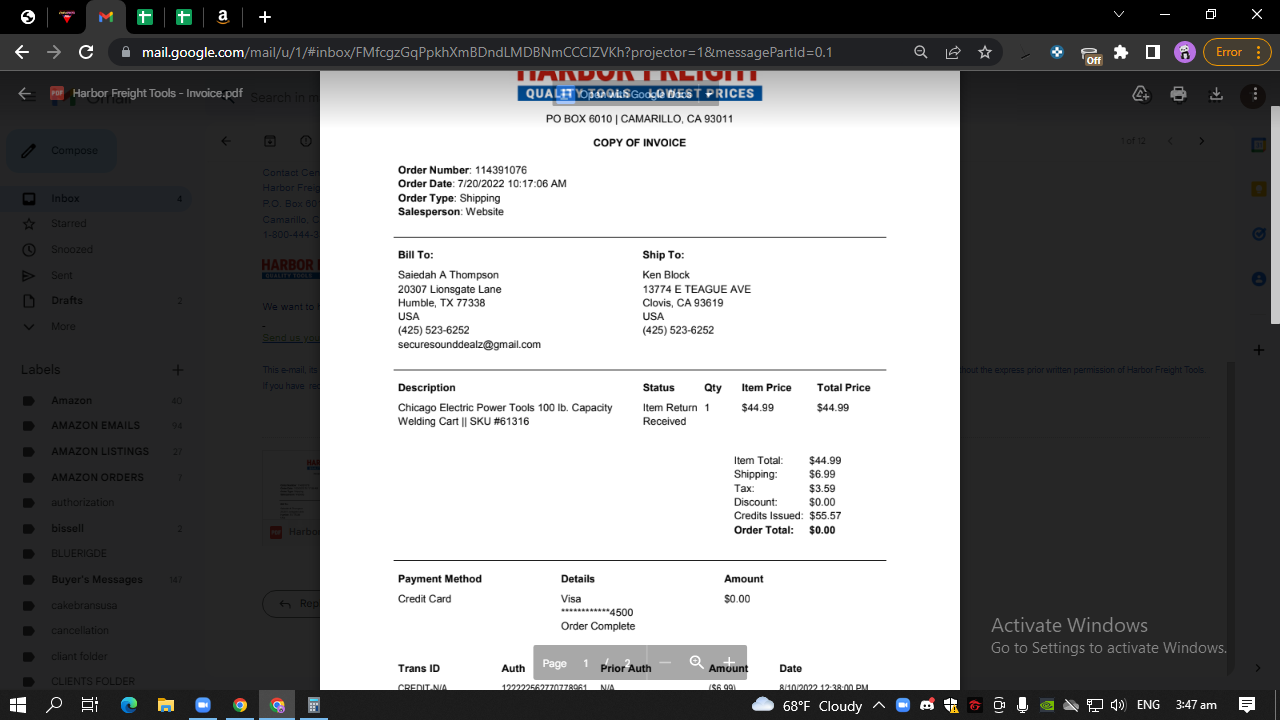
Task: Open File Explorer from taskbar
Action: click(x=166, y=705)
